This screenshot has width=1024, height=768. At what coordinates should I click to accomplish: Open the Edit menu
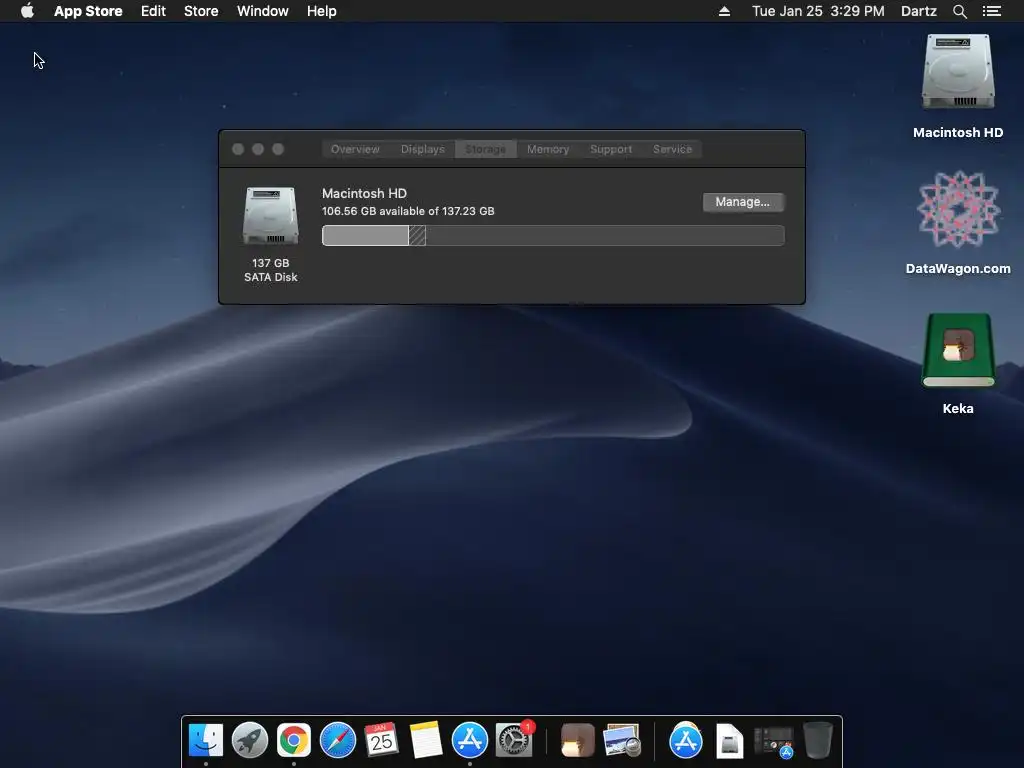[153, 11]
